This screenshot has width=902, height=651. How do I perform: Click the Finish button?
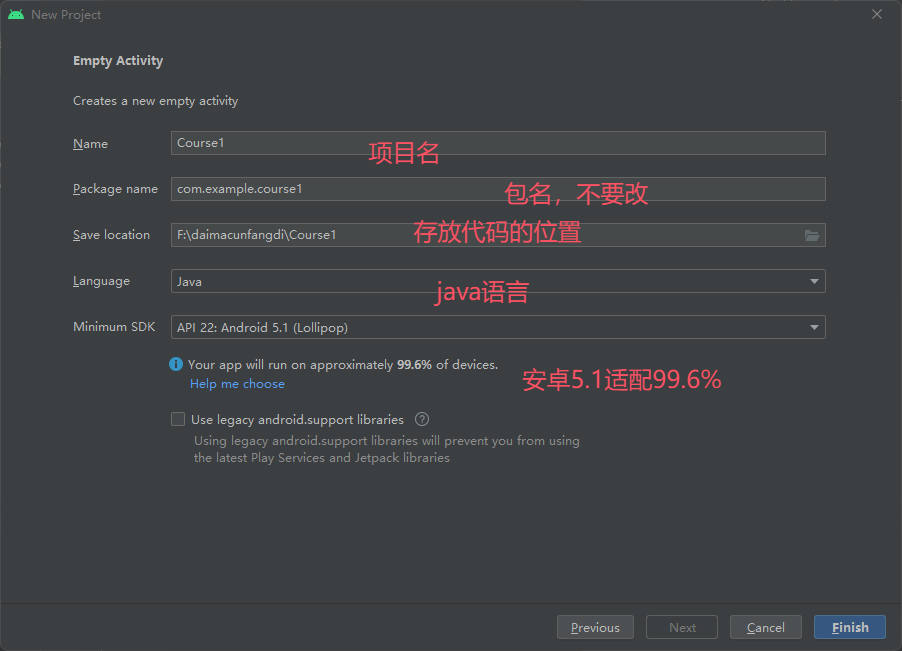coord(850,627)
